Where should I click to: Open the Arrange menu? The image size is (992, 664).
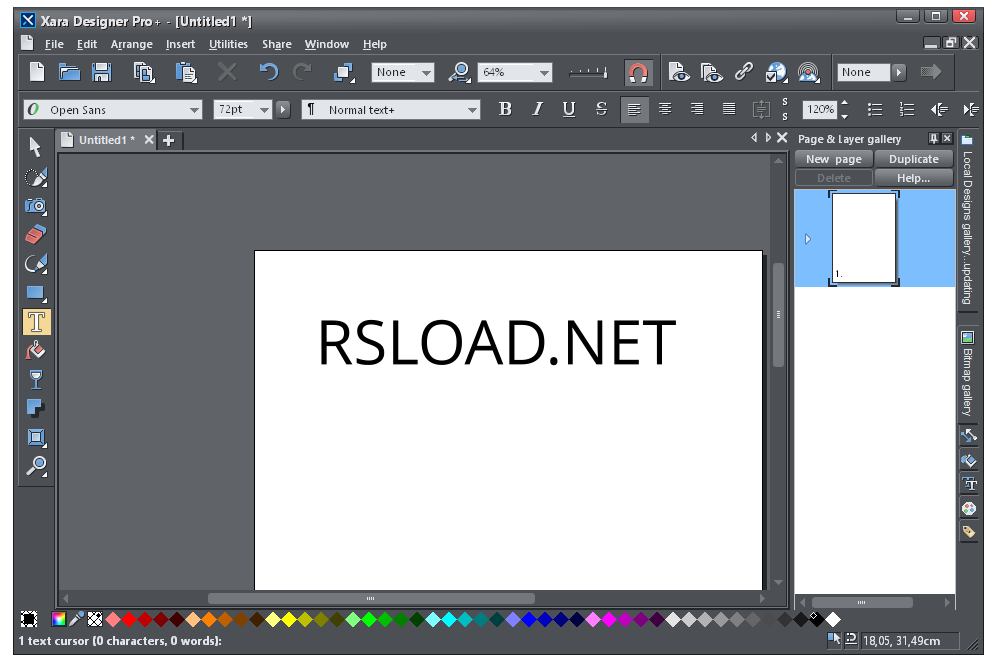(x=132, y=44)
